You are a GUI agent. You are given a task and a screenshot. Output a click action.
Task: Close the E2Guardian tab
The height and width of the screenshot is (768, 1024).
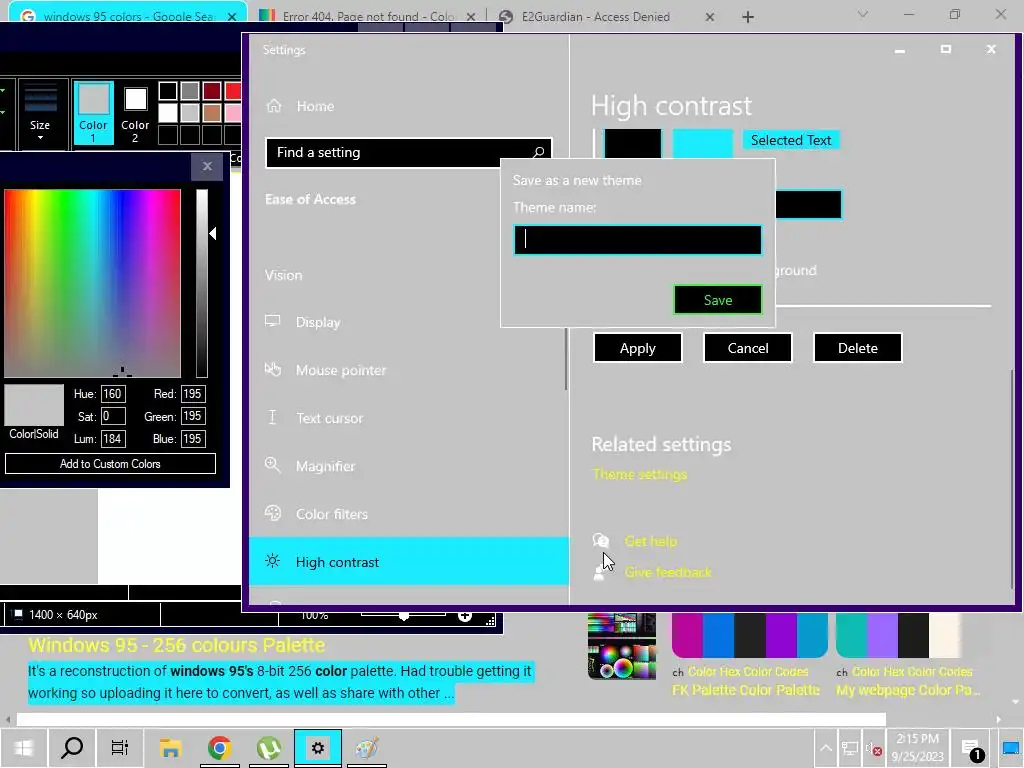tap(710, 17)
